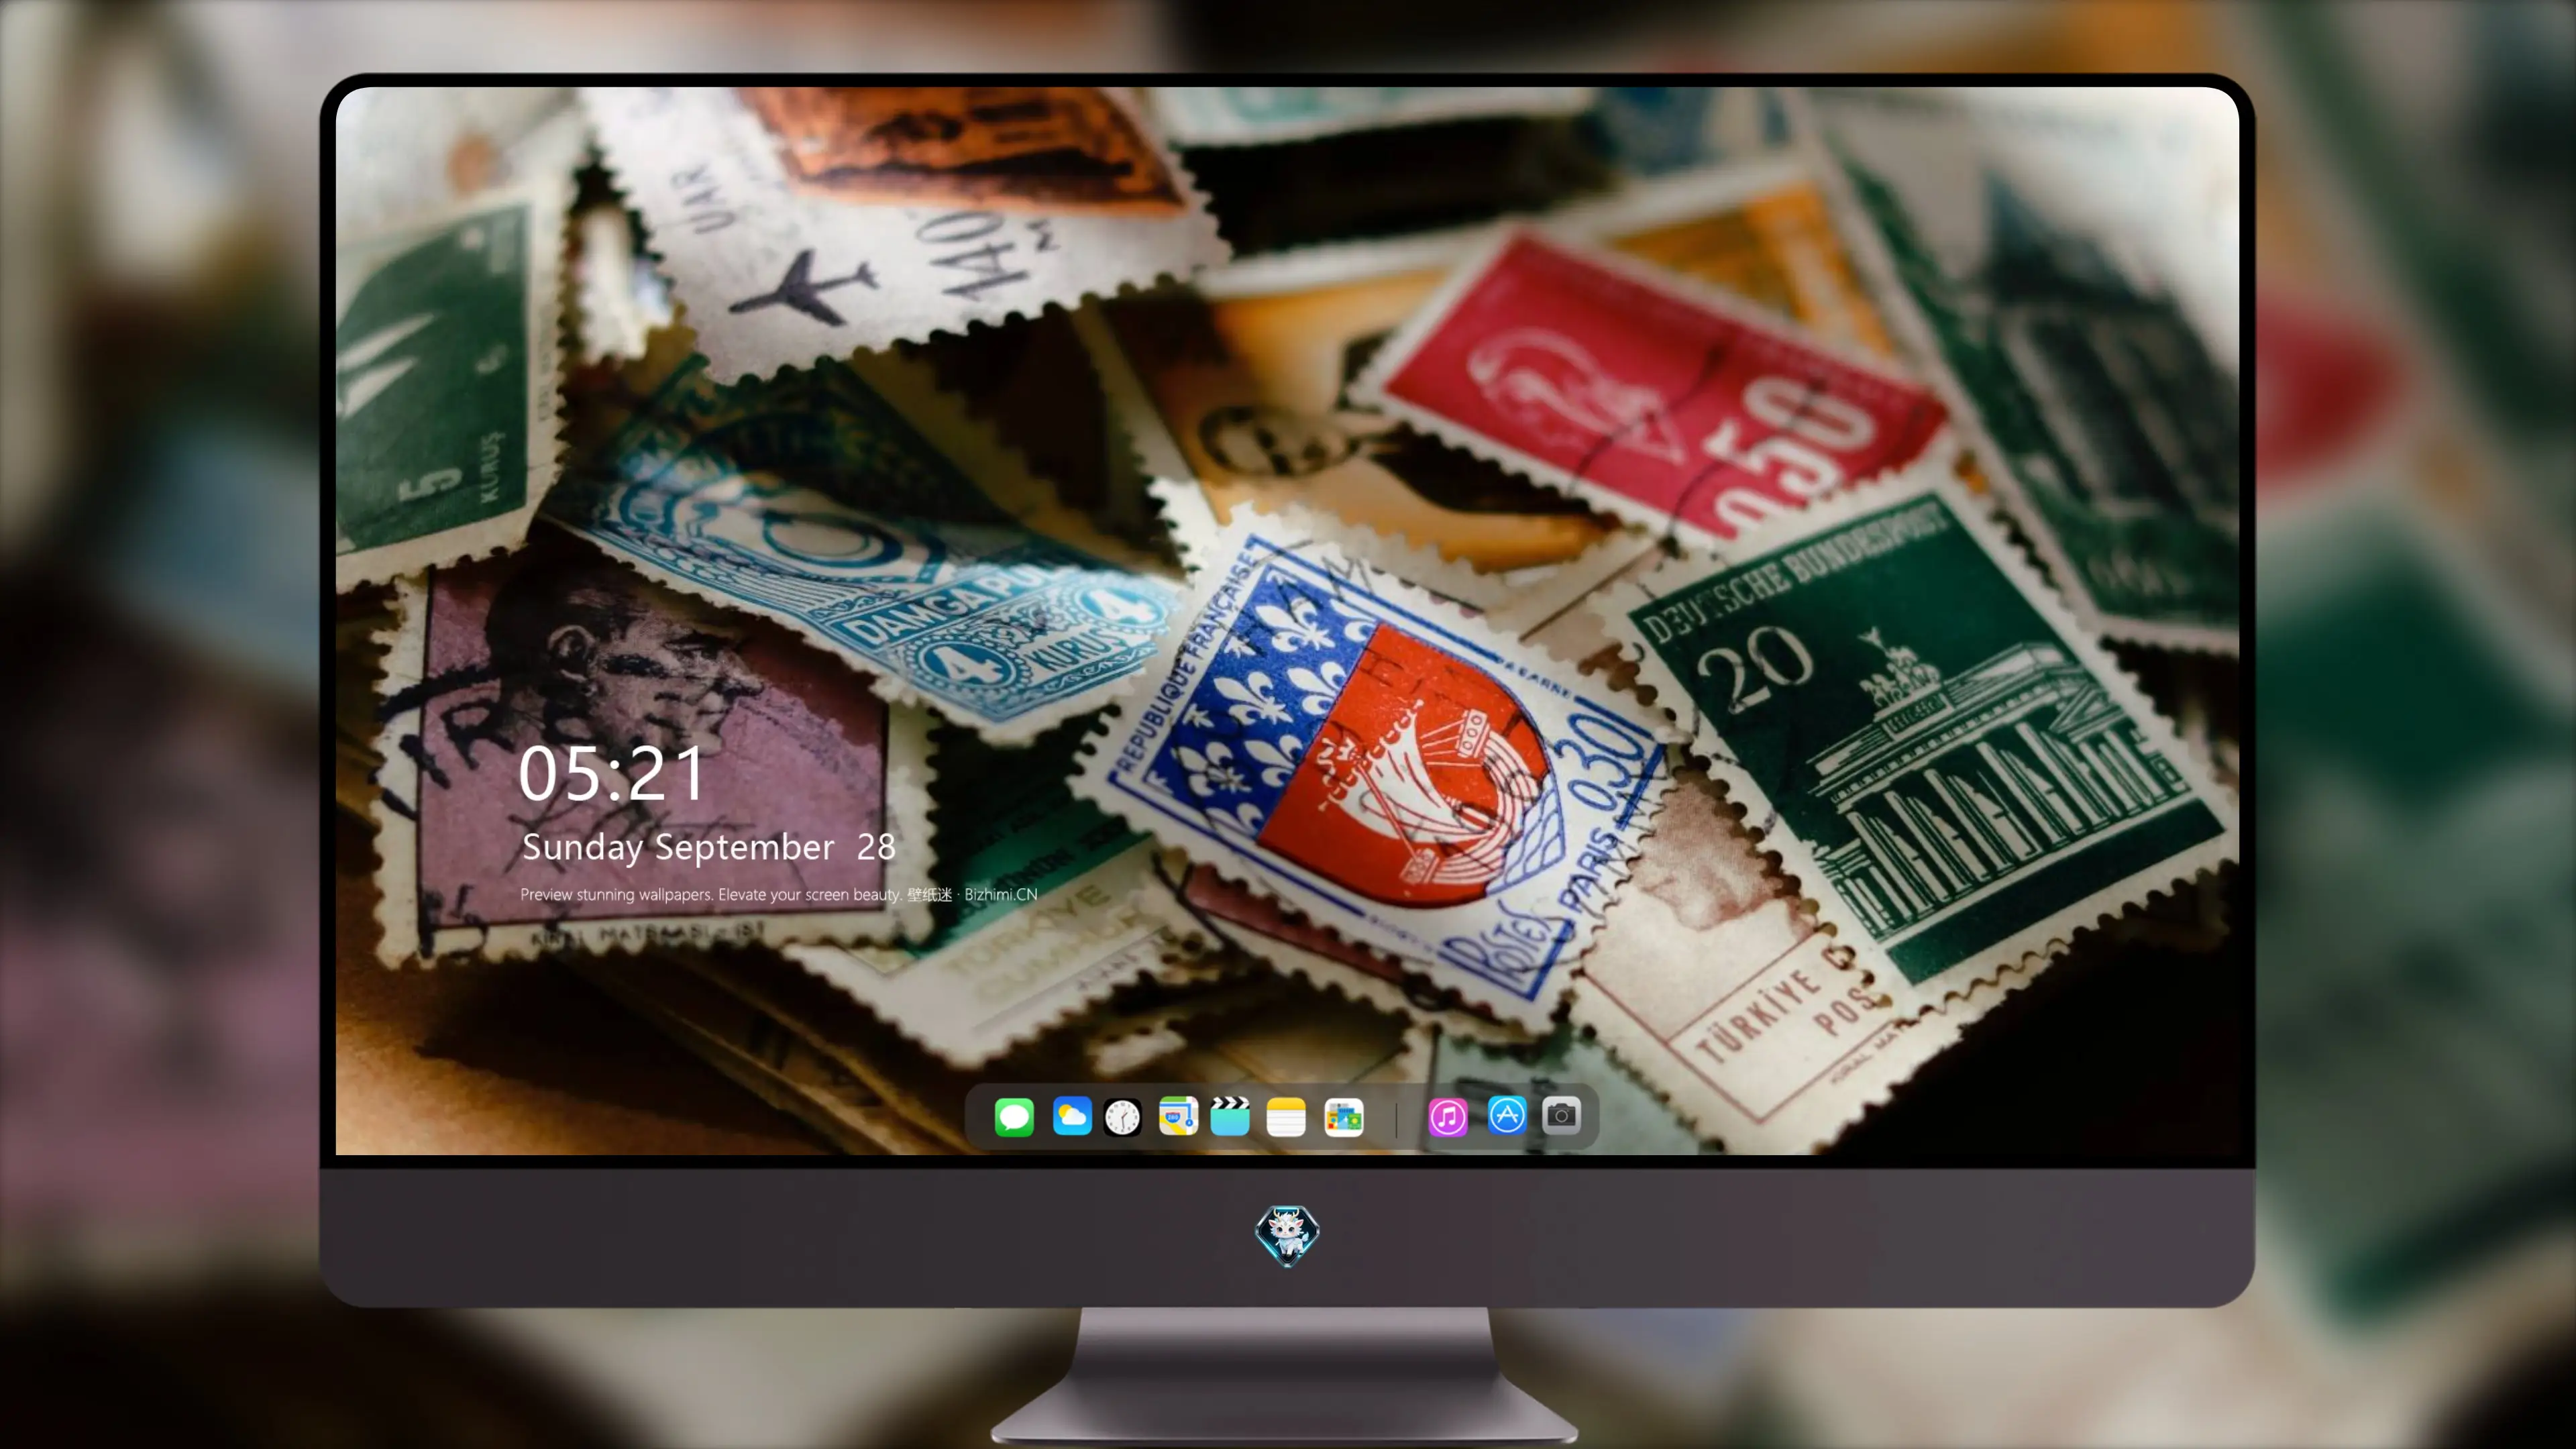Click the 05:21 clock display

pos(612,774)
